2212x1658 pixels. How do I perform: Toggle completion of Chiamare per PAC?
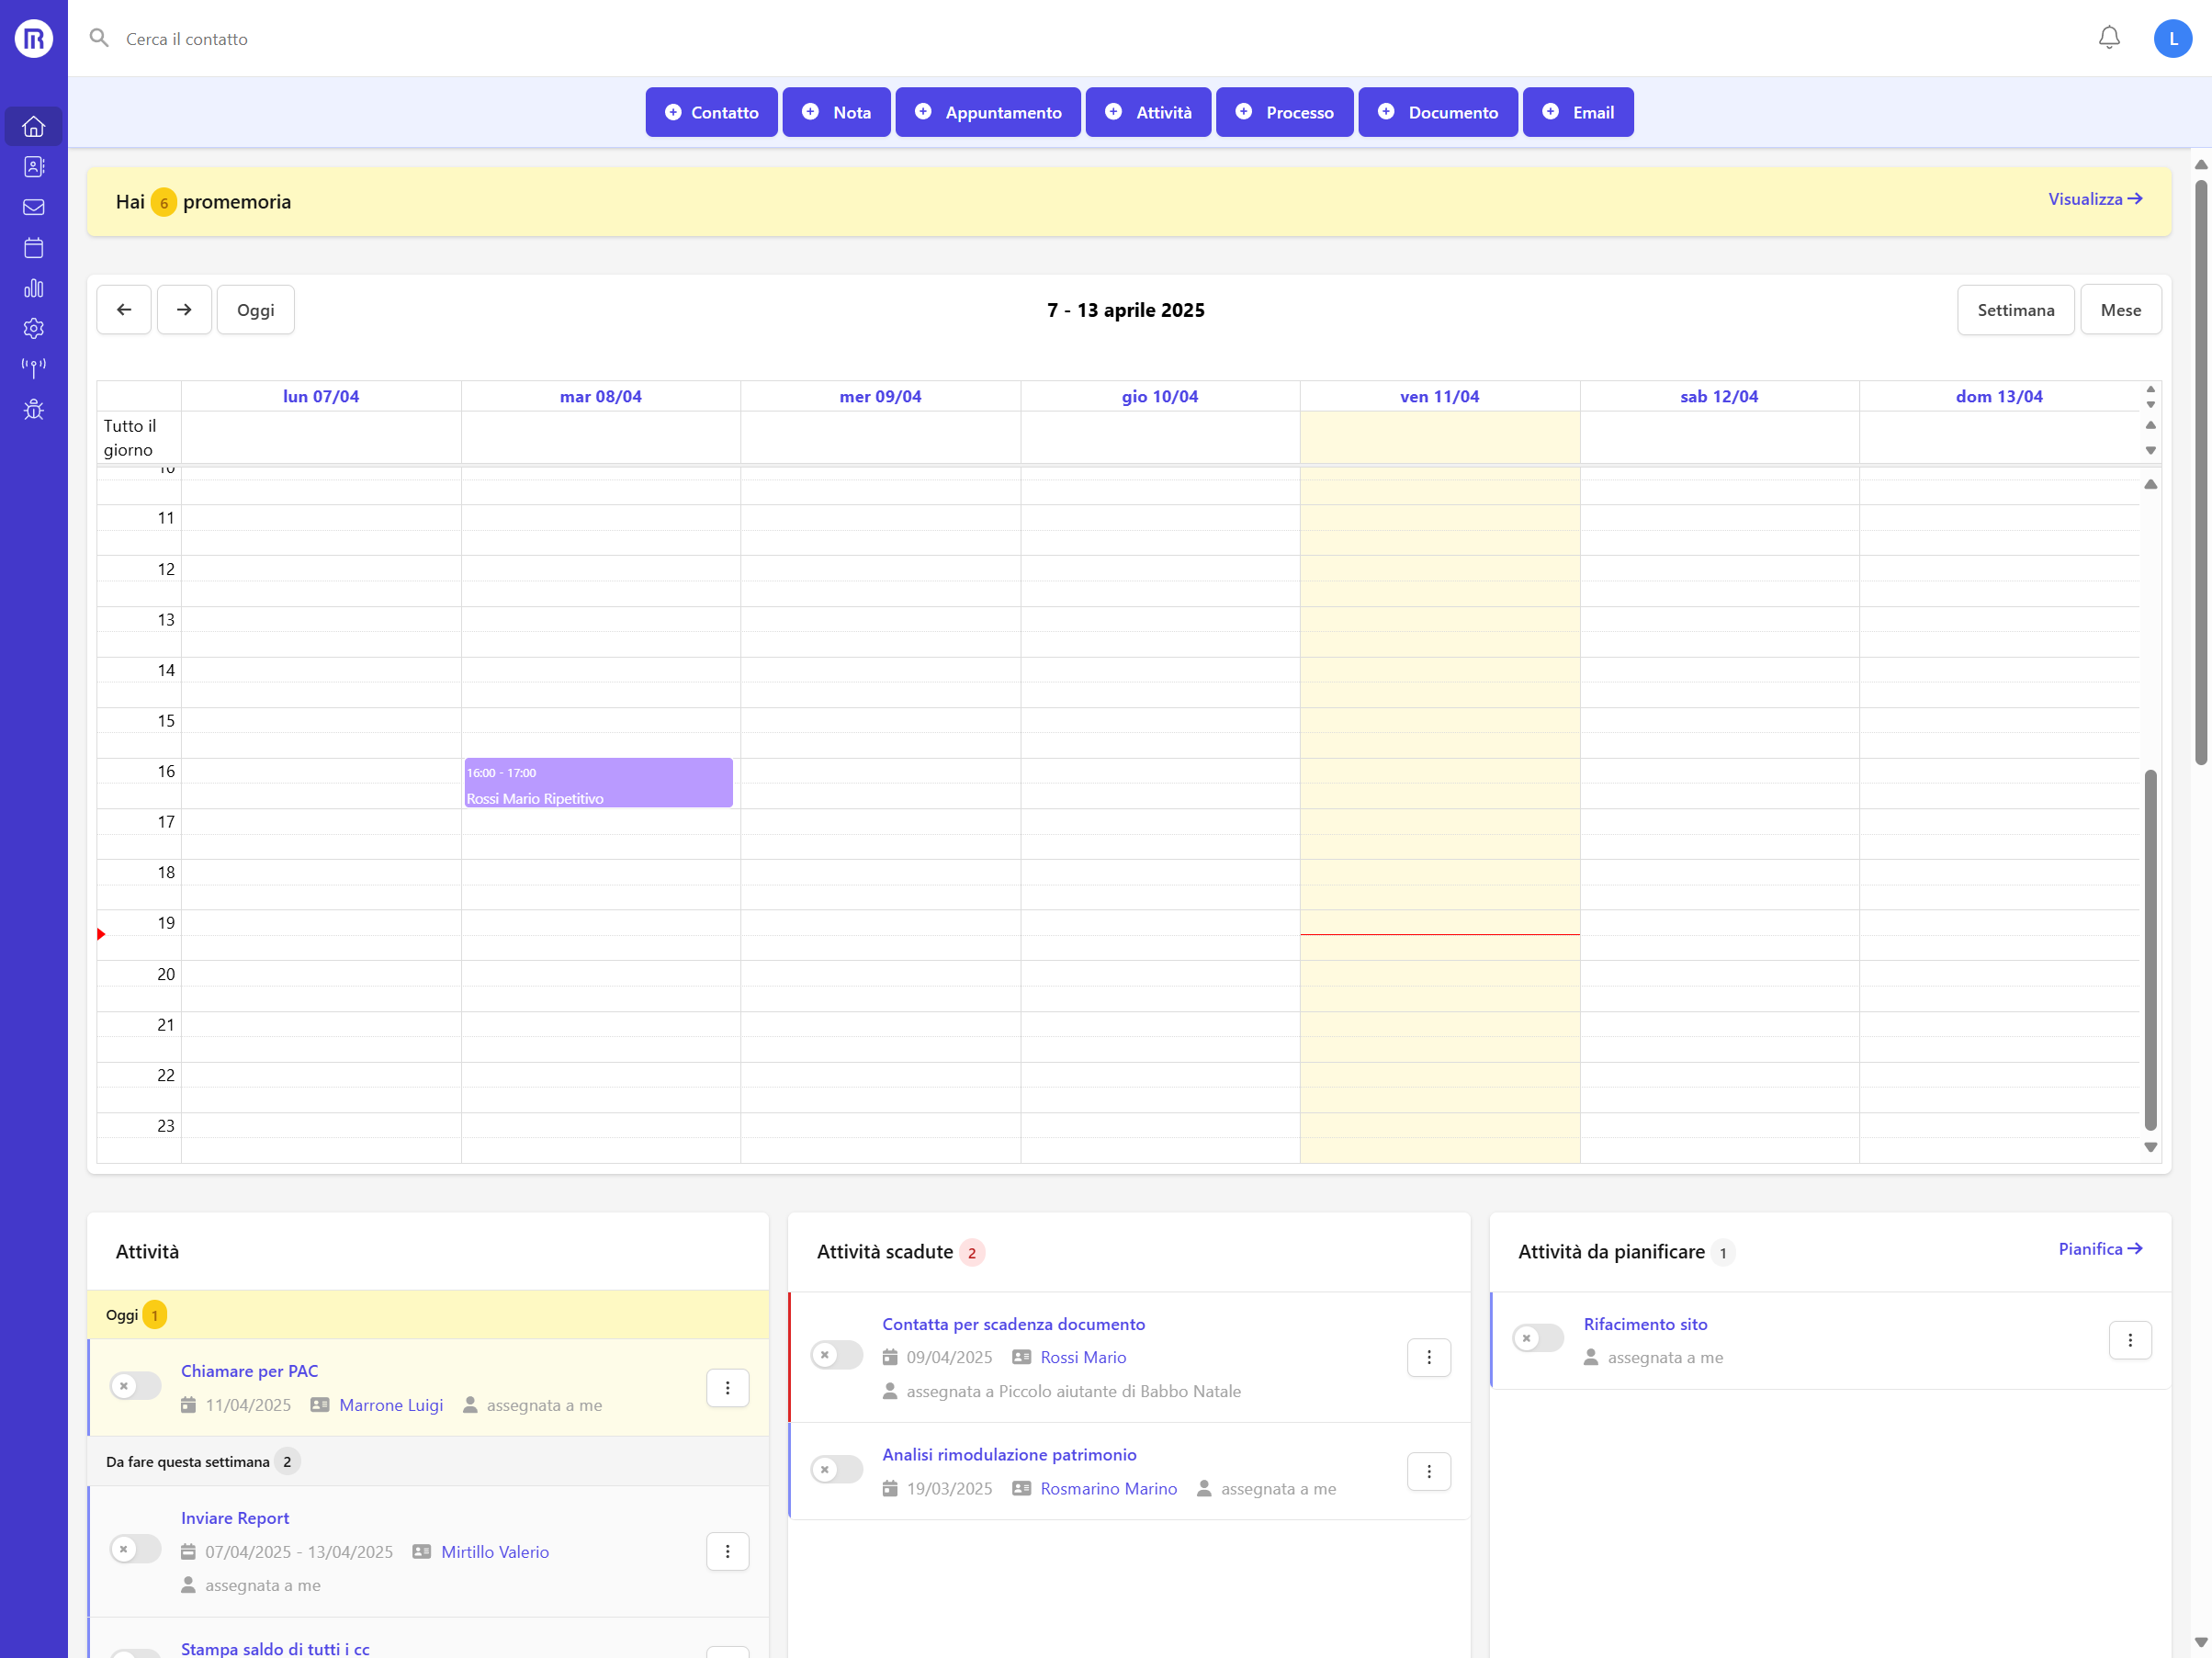point(135,1386)
